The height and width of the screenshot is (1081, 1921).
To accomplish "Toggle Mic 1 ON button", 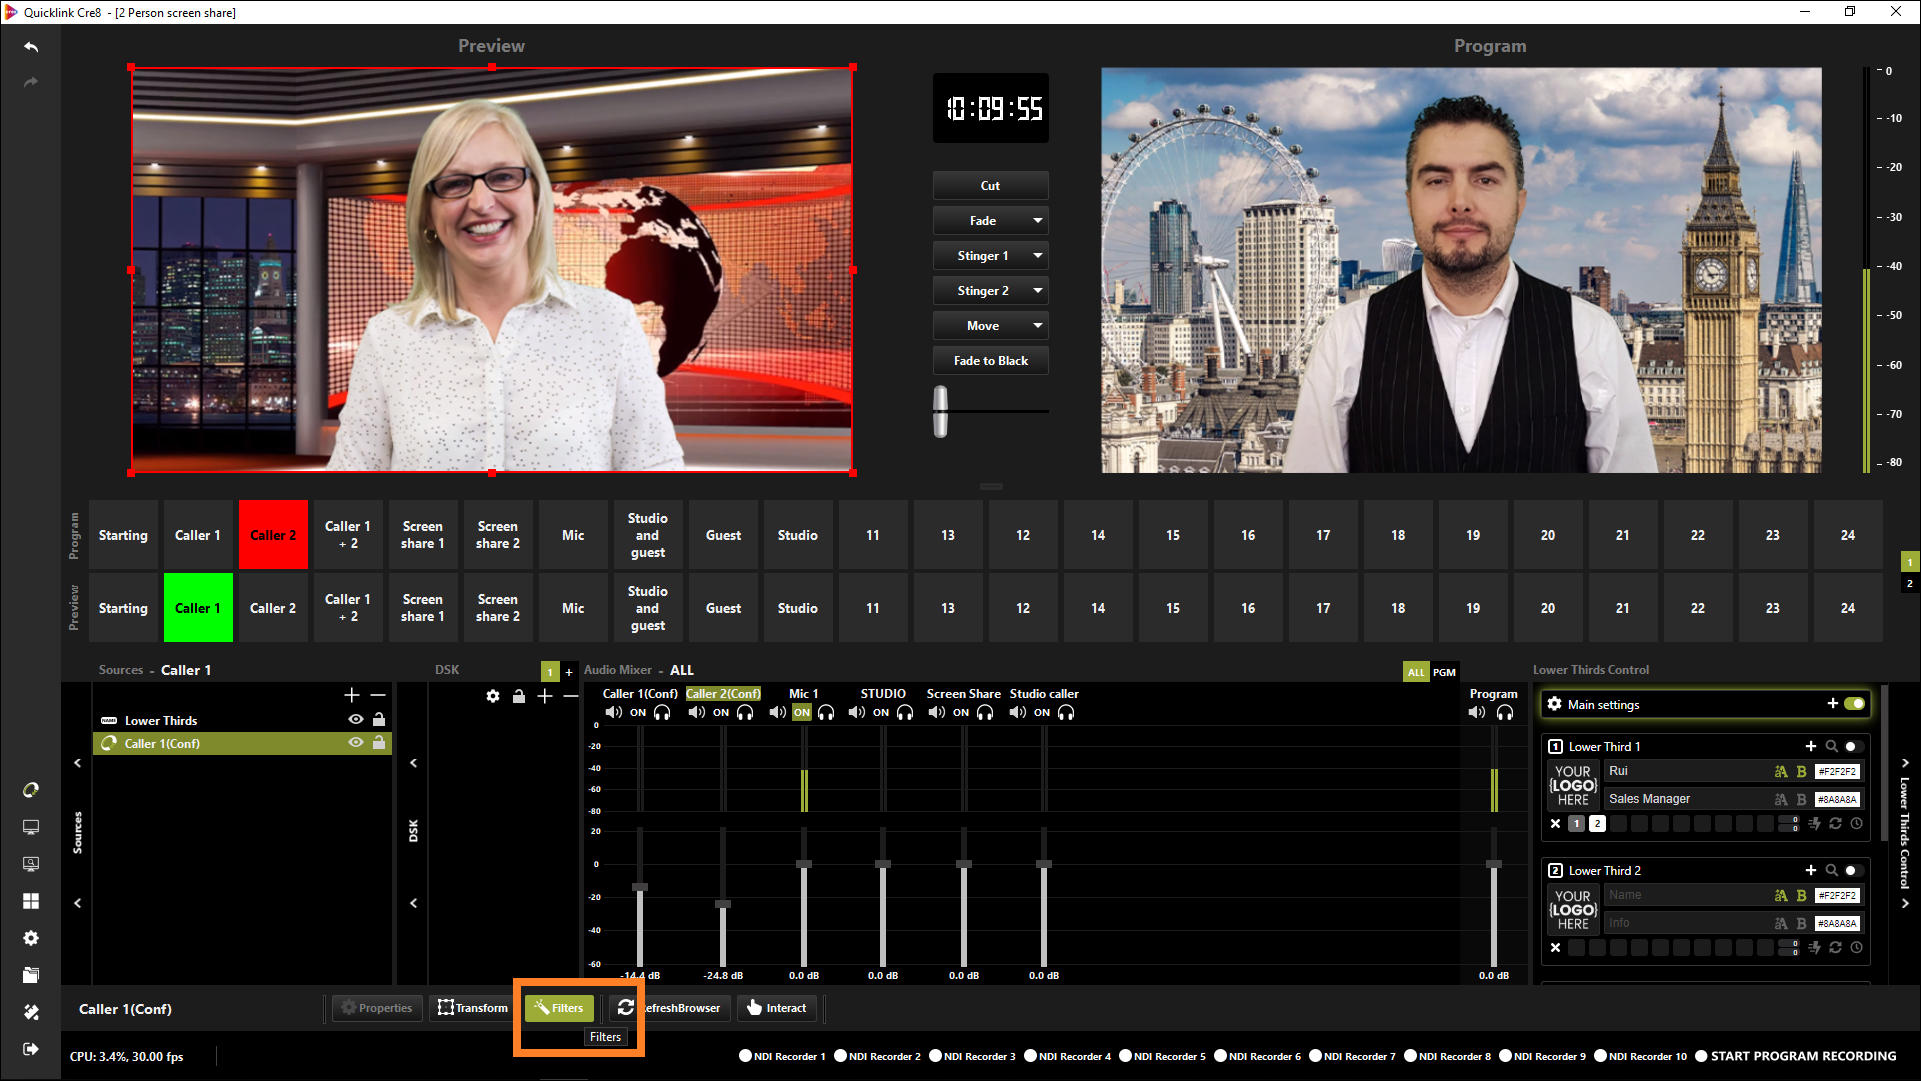I will (x=802, y=713).
